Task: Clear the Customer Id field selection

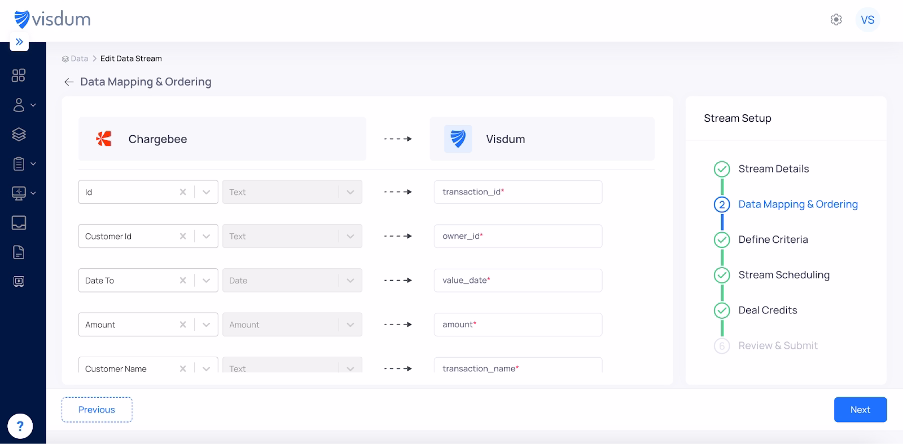Action: coord(183,236)
